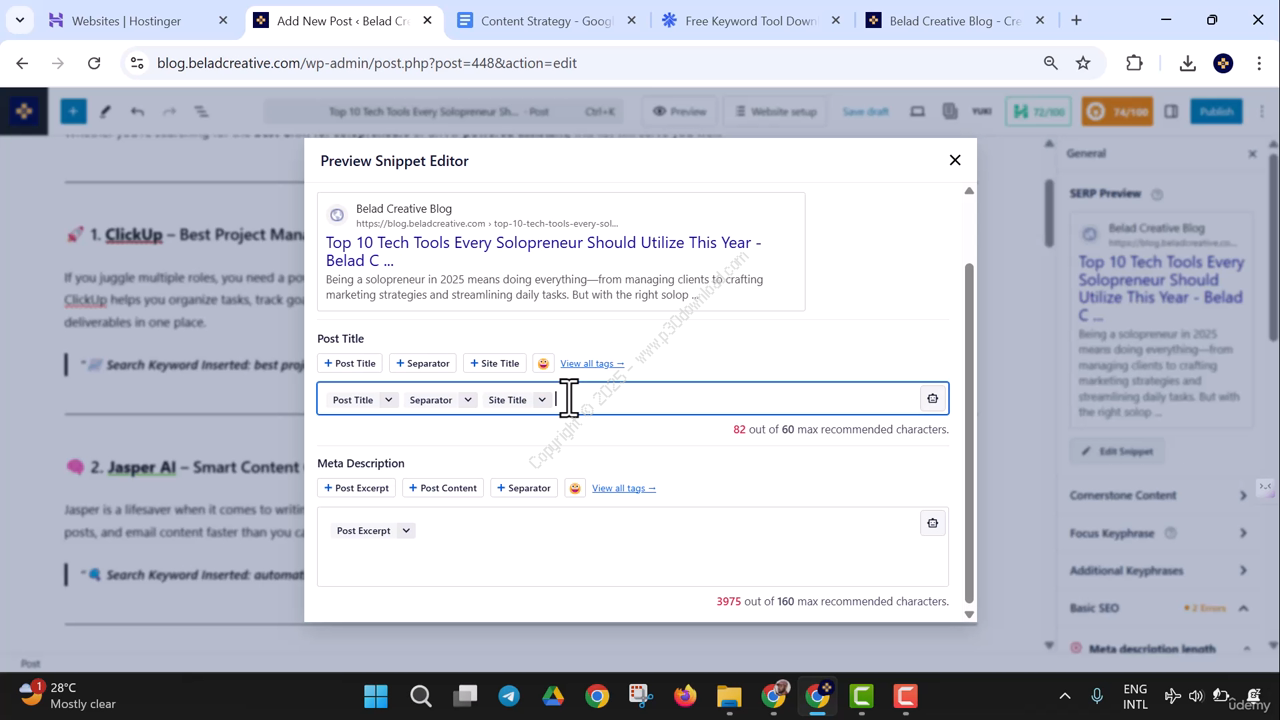Close the Add New Post tab
The height and width of the screenshot is (720, 1280).
tap(427, 20)
